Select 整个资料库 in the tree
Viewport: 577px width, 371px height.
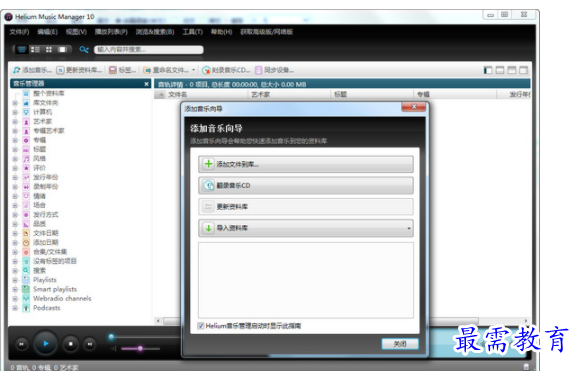pos(49,93)
